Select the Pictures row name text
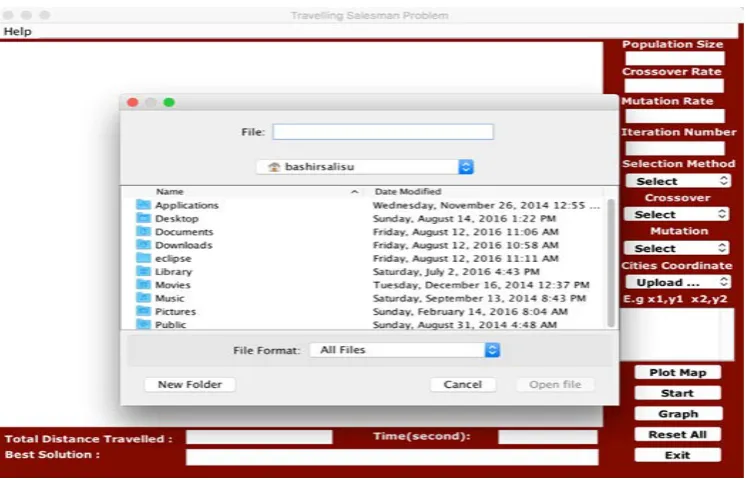Image resolution: width=749 pixels, height=480 pixels. pos(176,311)
